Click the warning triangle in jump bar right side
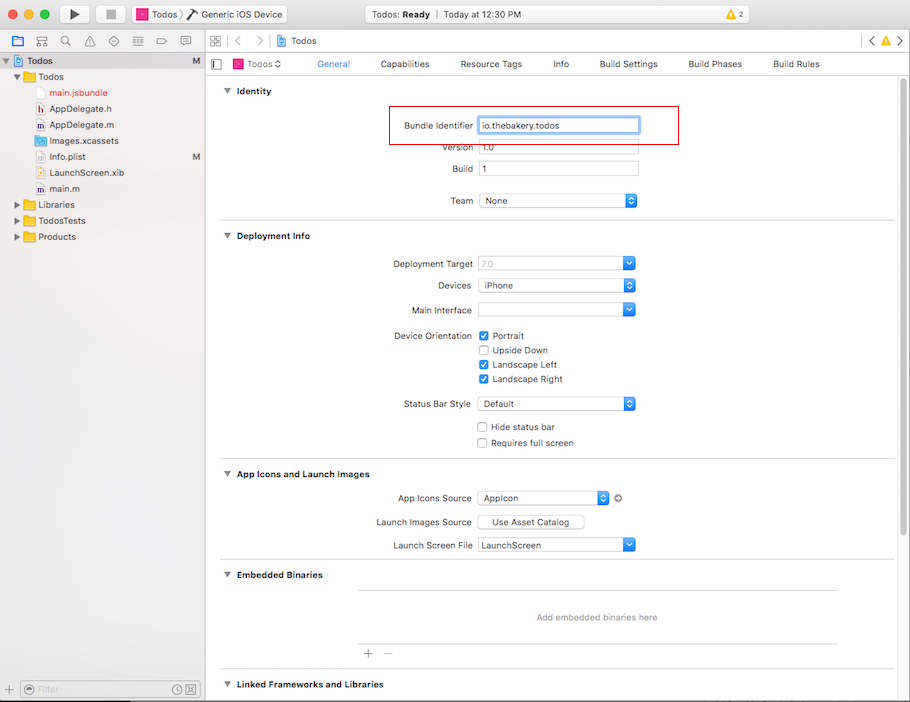Viewport: 910px width, 702px height. pos(886,41)
